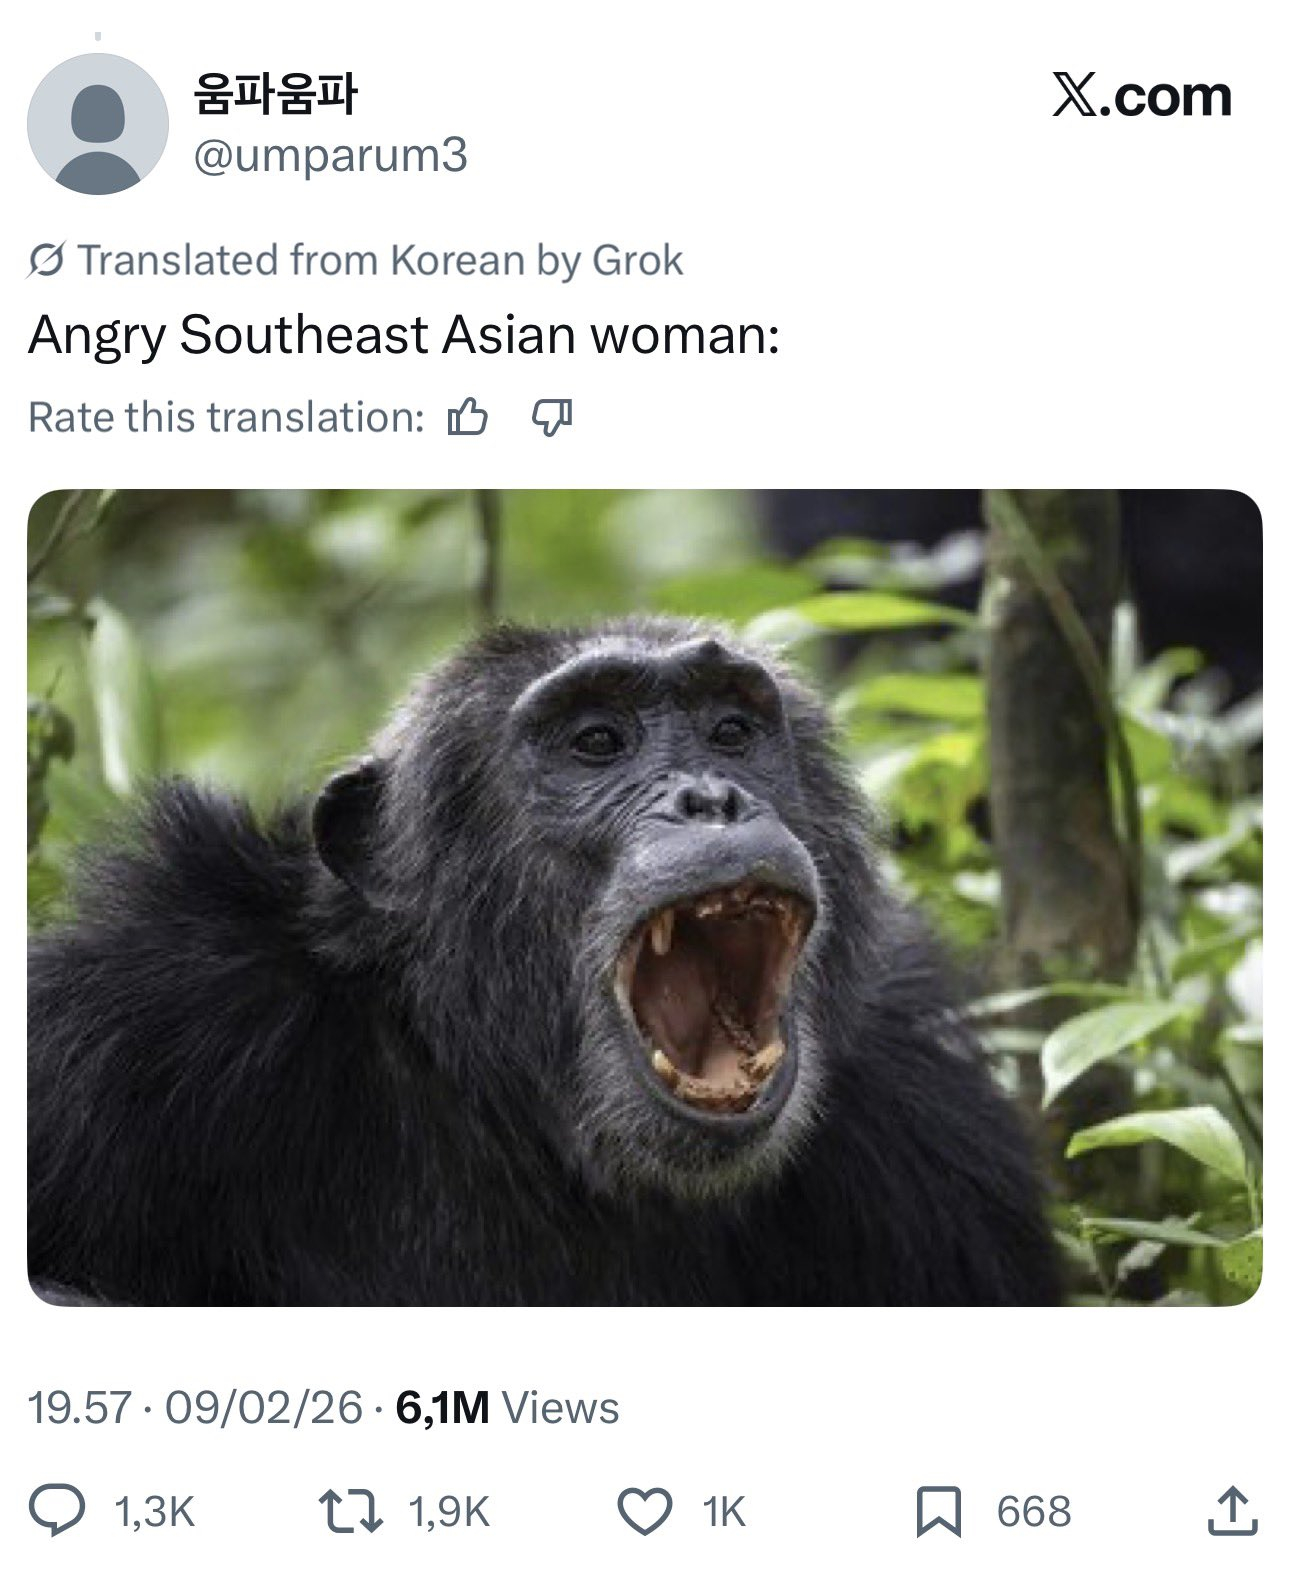View the 6,1M Views count
The image size is (1290, 1569).
[x=507, y=1407]
